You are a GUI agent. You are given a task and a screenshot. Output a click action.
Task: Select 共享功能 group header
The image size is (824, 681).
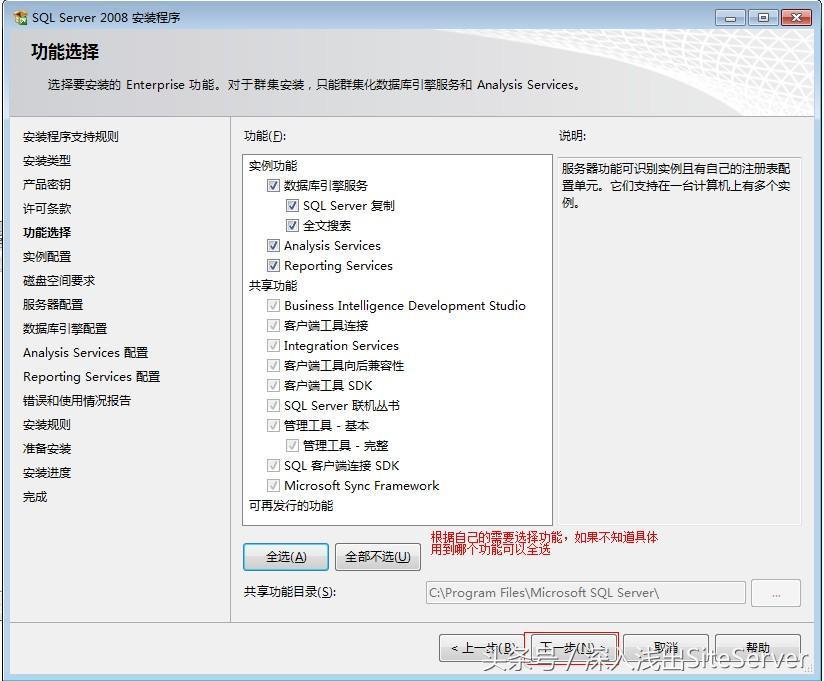(273, 286)
